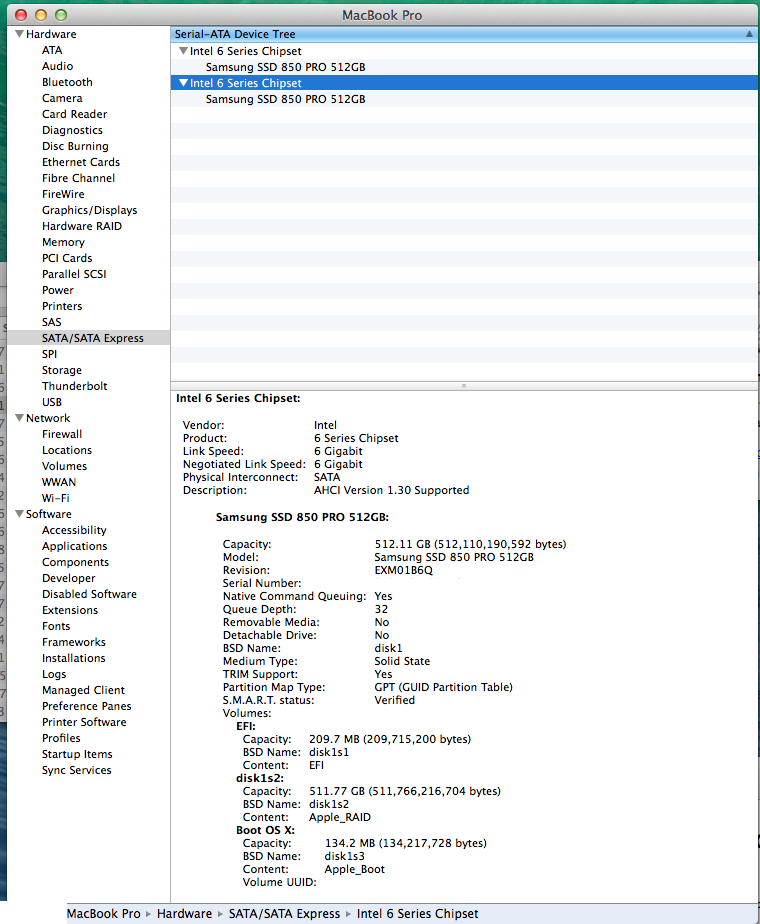760x924 pixels.
Task: Select USB hardware entry
Action: 52,401
